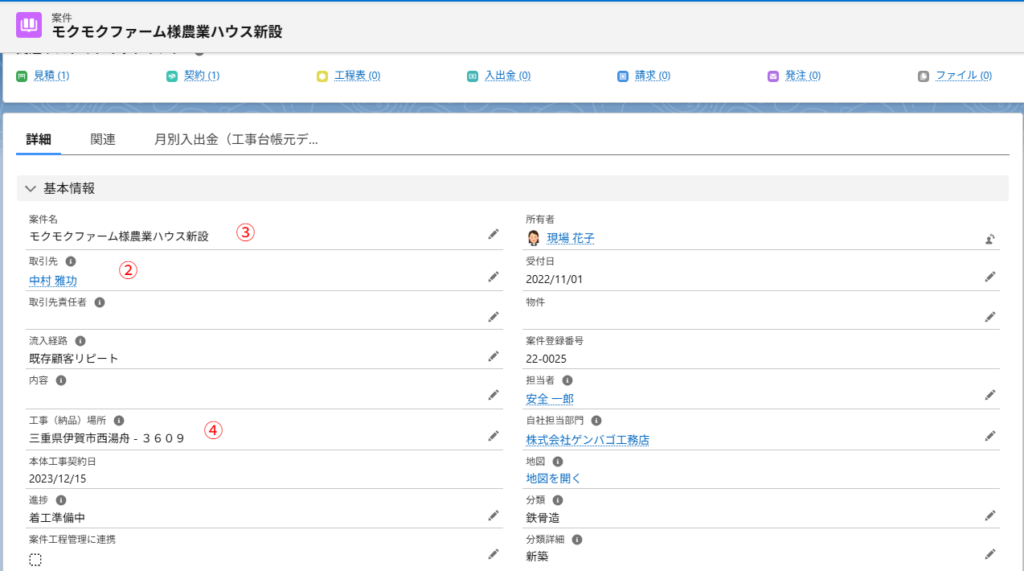Screen dimensions: 1024x571
Task: Edit 分類 鉄骨造 using its pencil icon
Action: [x=989, y=515]
